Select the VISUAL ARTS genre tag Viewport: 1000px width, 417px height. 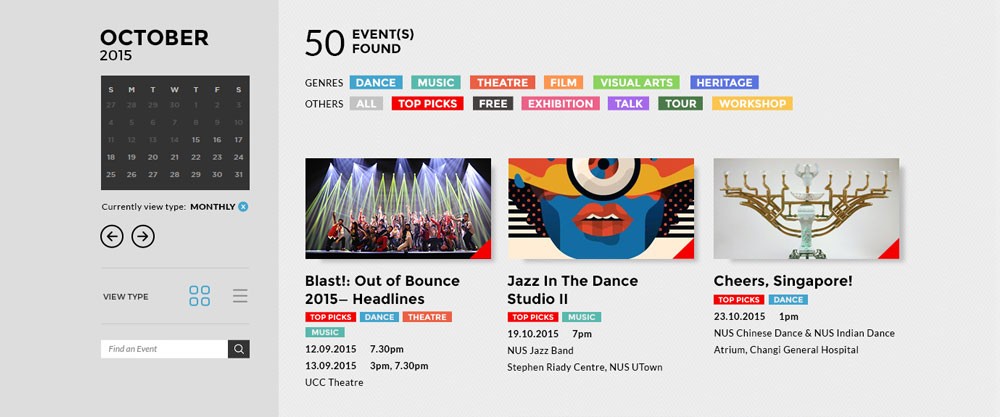(636, 82)
